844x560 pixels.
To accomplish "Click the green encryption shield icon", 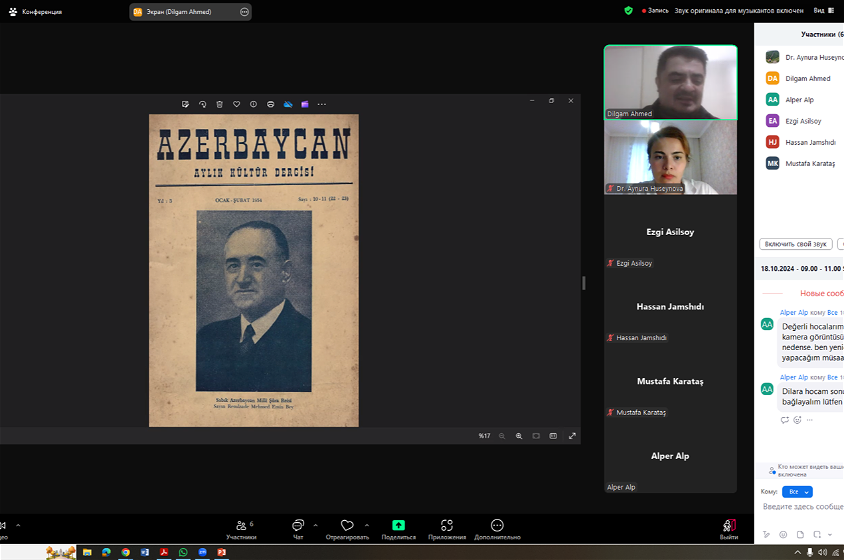I will click(x=628, y=10).
